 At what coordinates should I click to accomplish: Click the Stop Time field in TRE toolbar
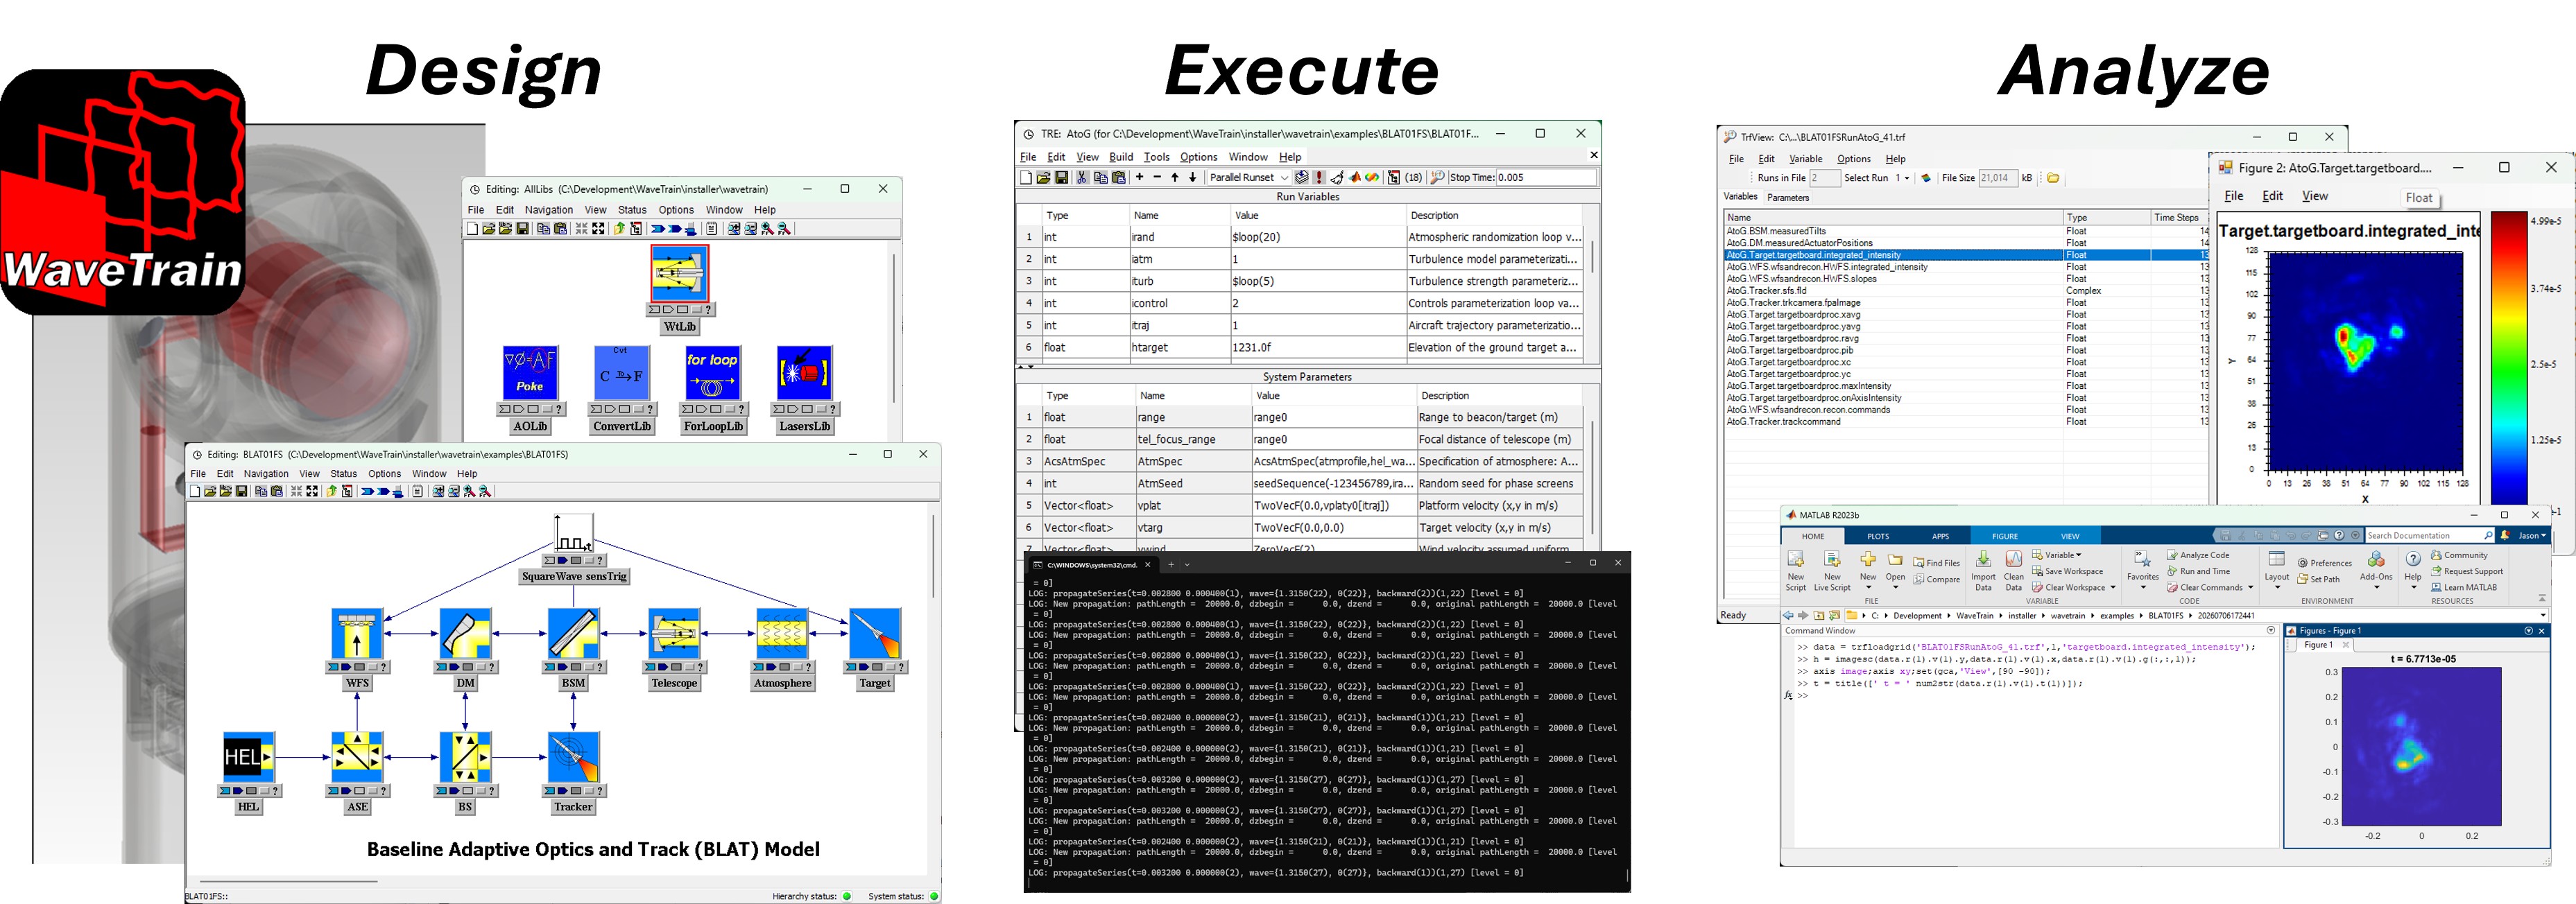click(x=1545, y=178)
